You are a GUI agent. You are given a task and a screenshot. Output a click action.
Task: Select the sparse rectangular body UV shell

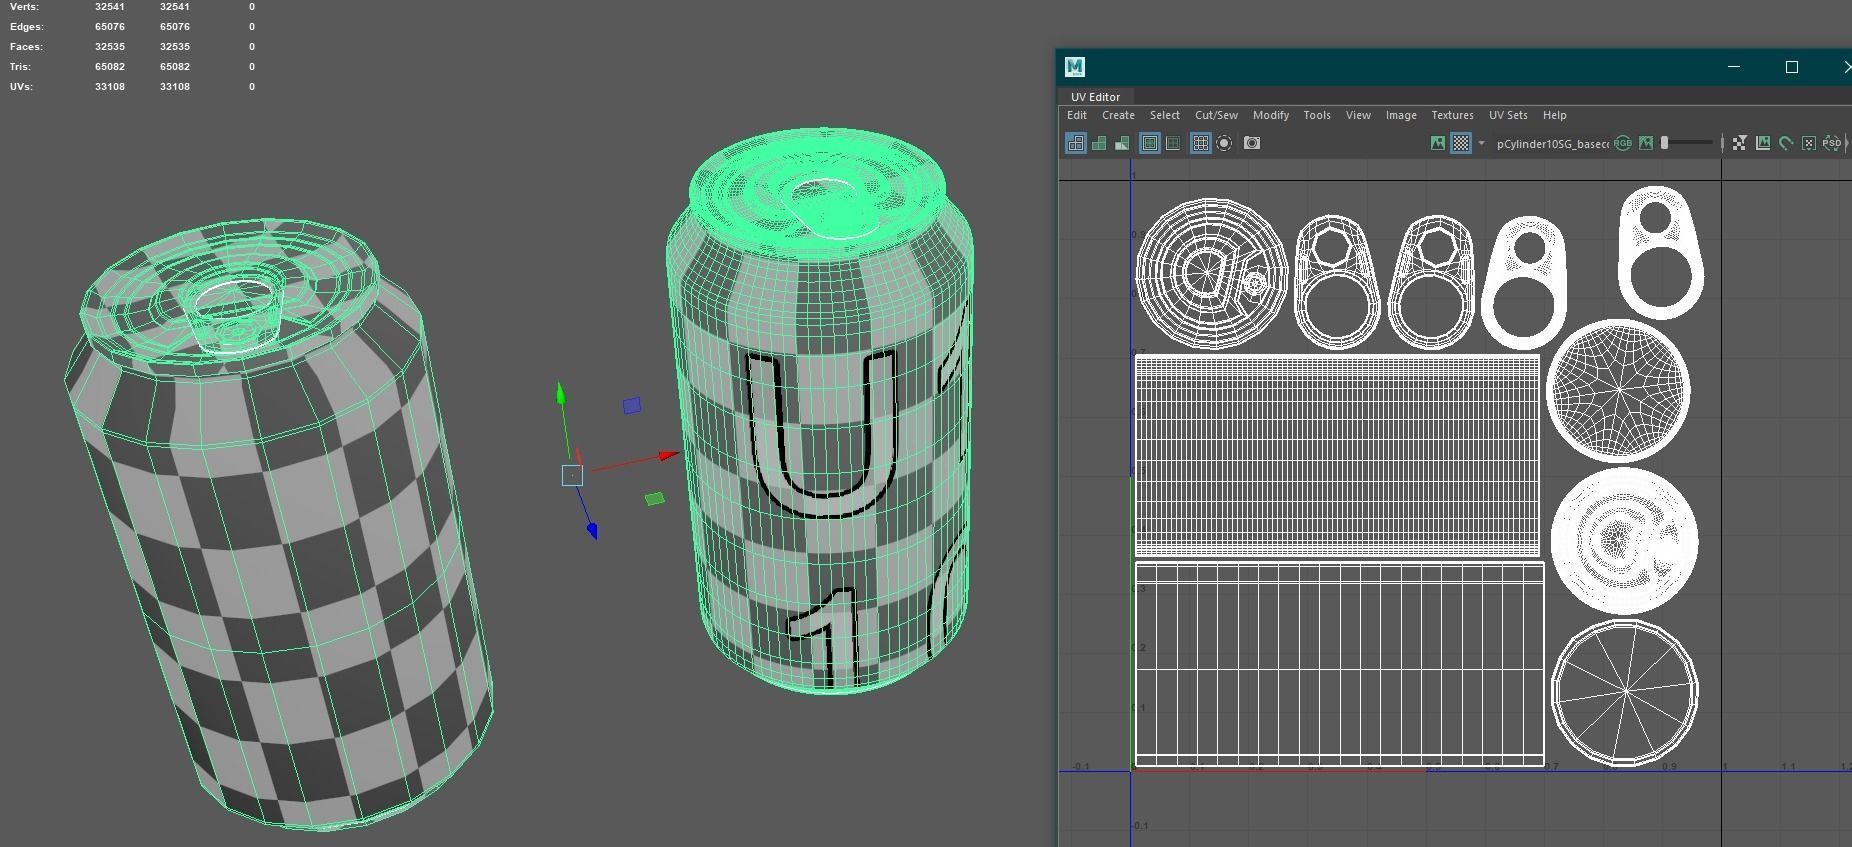point(1340,664)
